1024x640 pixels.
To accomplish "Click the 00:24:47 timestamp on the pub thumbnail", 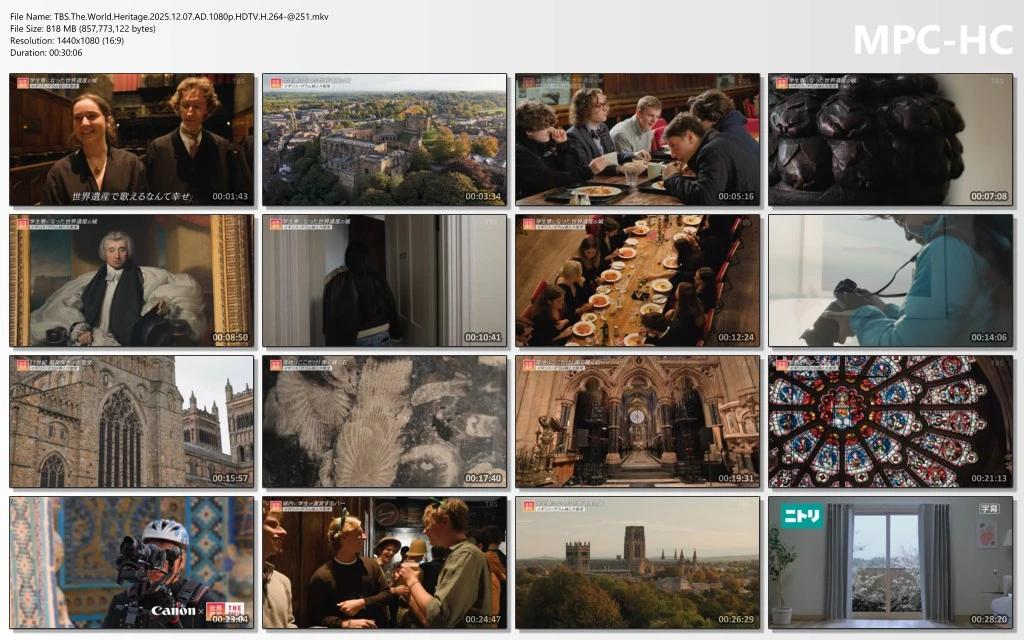I will point(484,619).
